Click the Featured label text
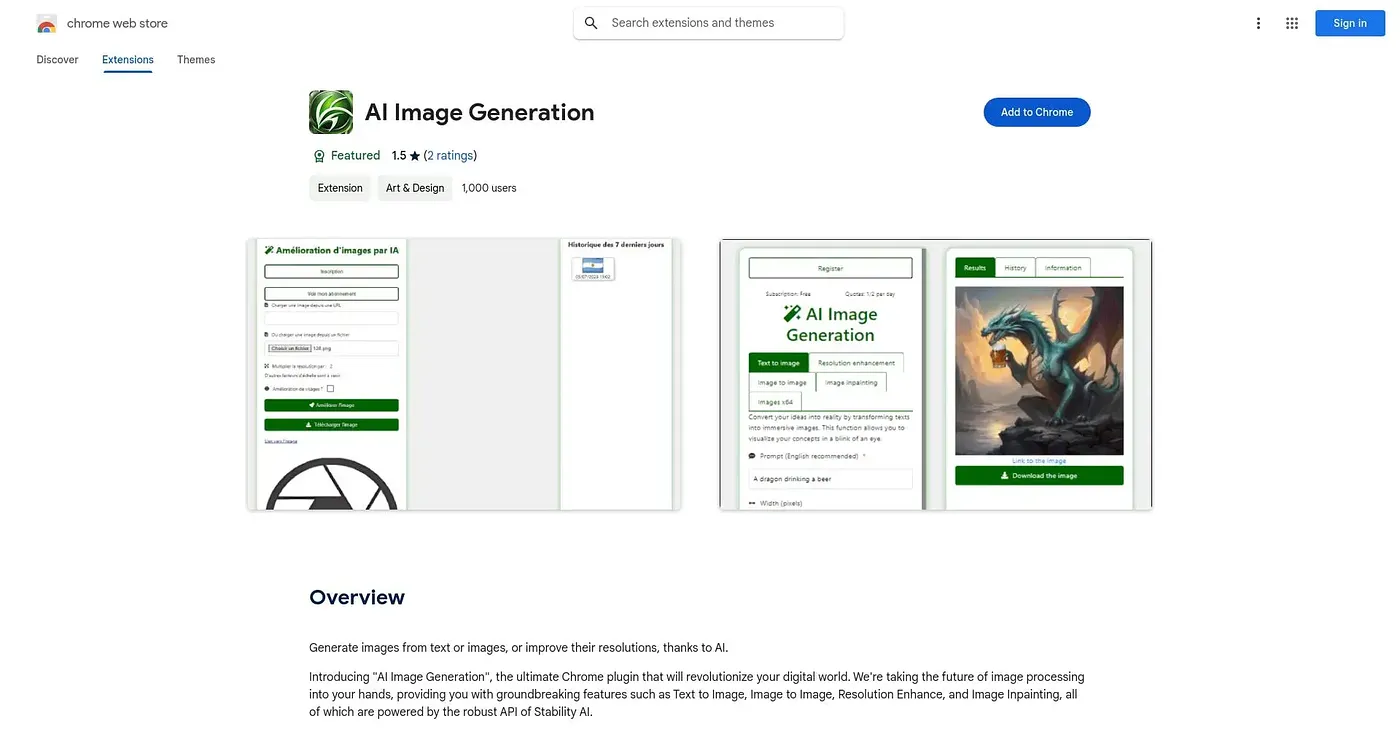 pyautogui.click(x=356, y=156)
